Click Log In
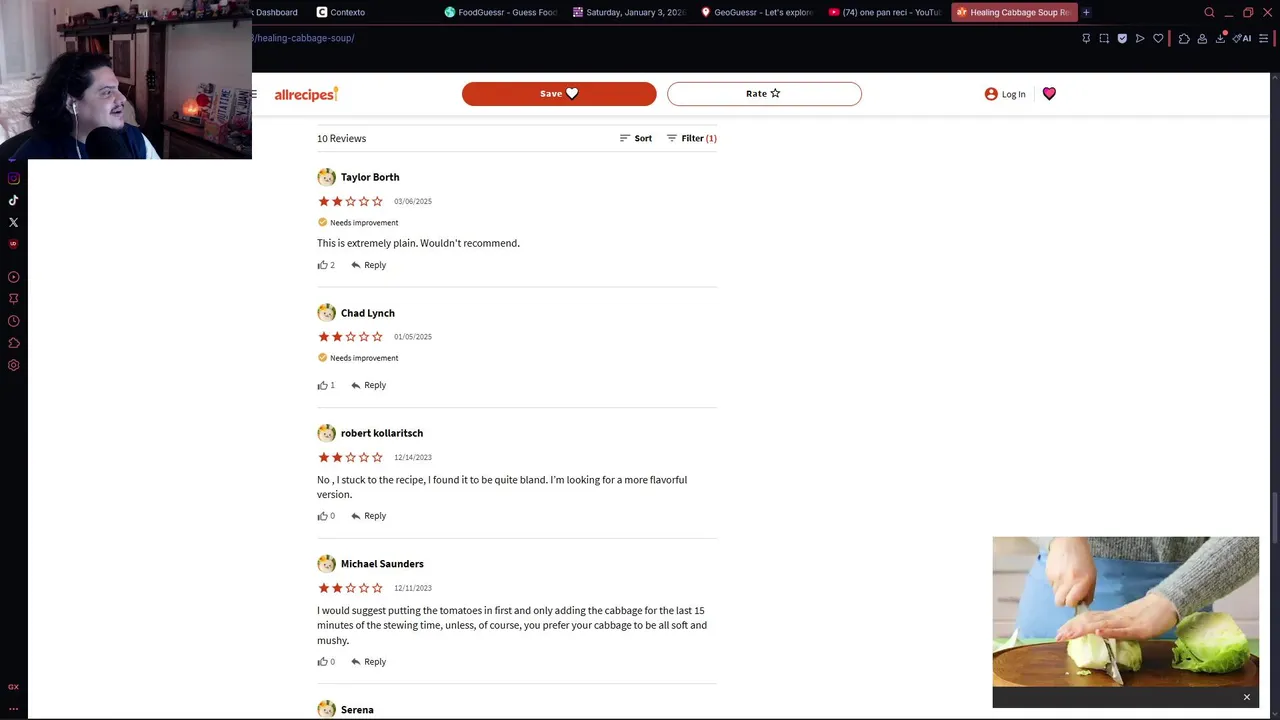1280x720 pixels. coord(1005,94)
